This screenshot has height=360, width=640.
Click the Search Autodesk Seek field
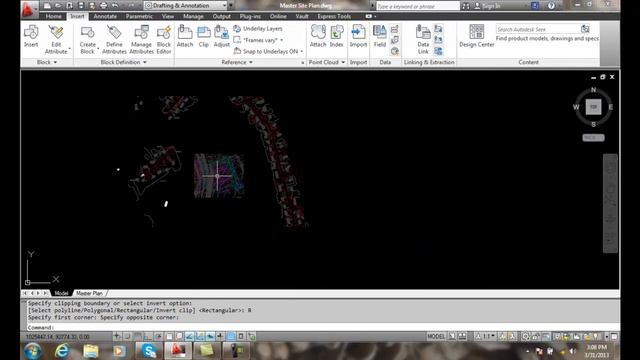(x=538, y=29)
